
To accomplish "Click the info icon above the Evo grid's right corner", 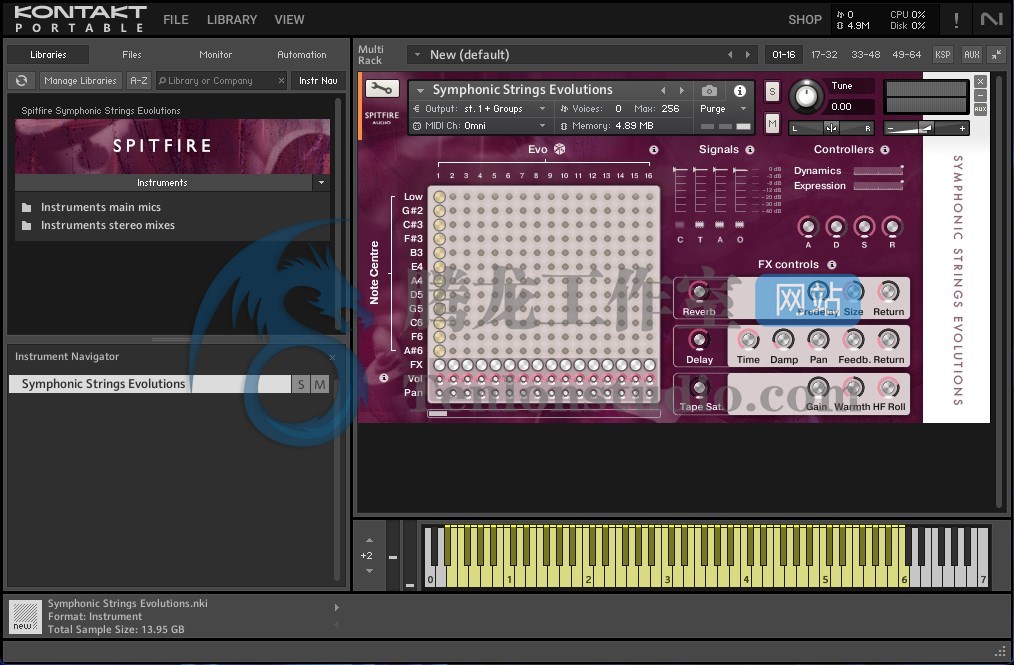I will click(654, 149).
